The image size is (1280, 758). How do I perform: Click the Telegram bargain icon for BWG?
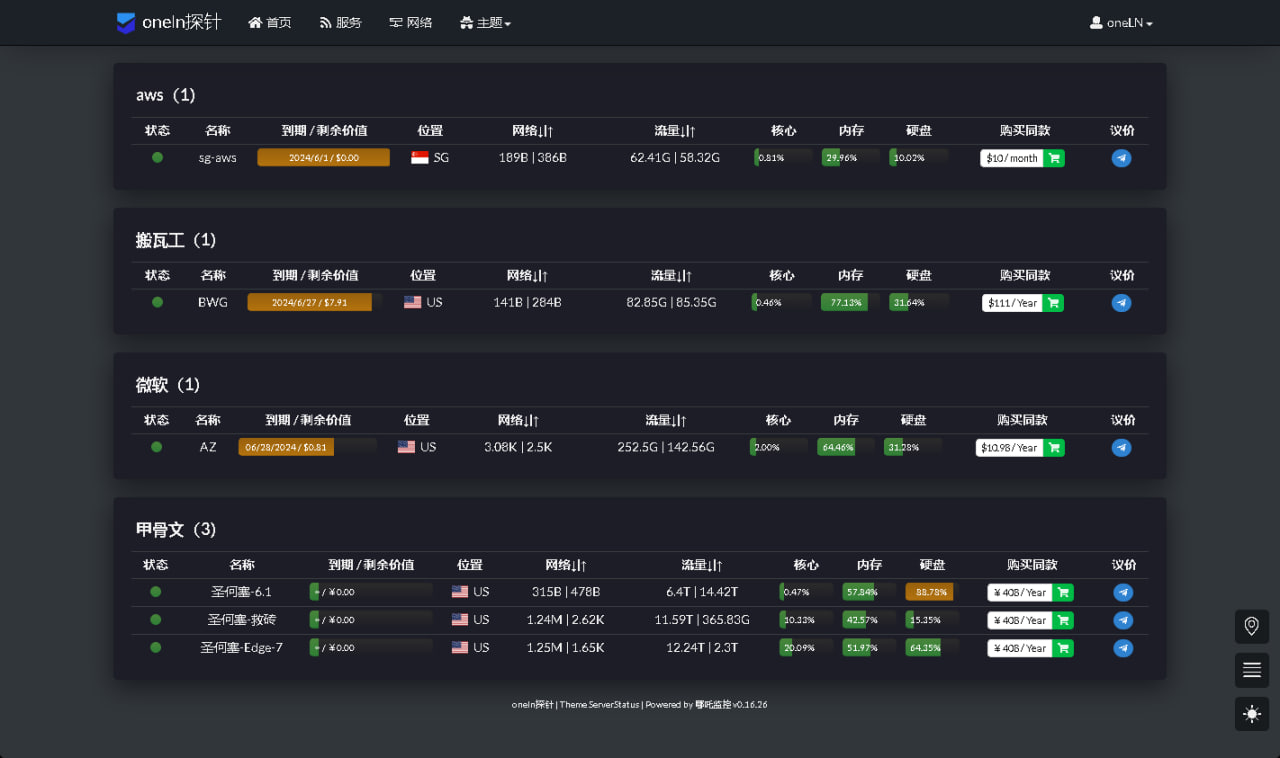click(x=1122, y=303)
